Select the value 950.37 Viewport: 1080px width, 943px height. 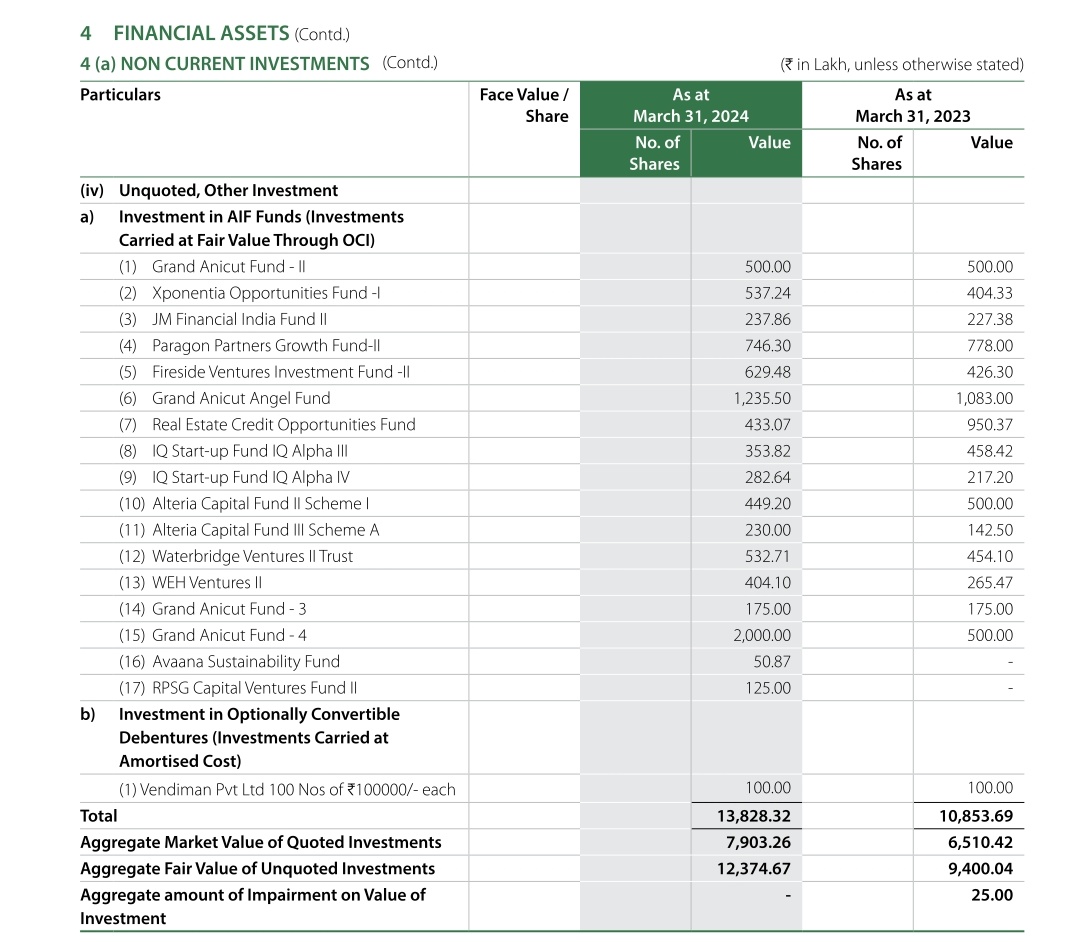tap(990, 424)
